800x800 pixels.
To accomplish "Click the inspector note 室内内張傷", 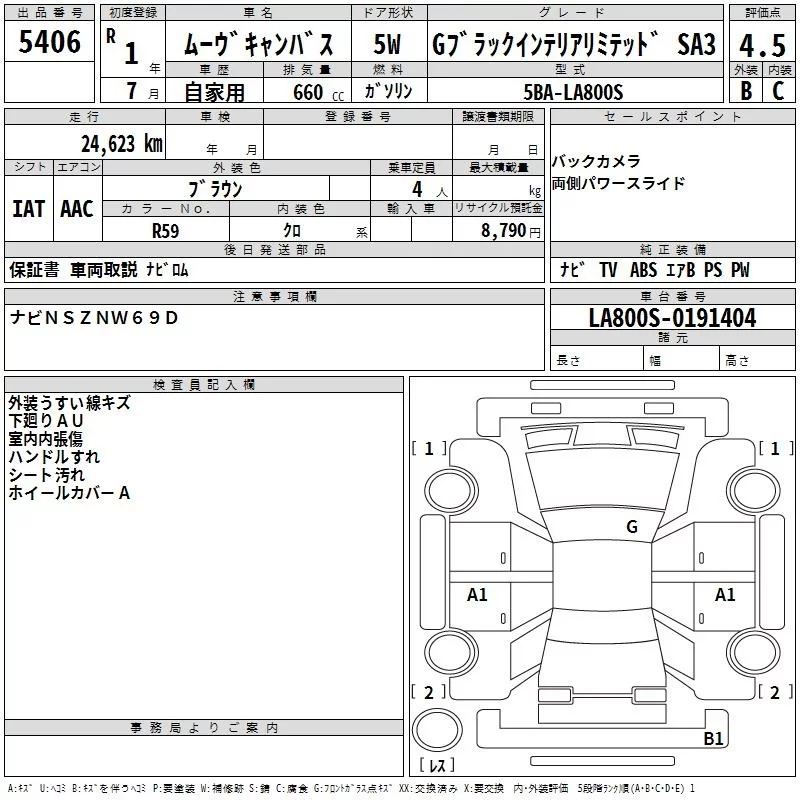I will [45, 439].
